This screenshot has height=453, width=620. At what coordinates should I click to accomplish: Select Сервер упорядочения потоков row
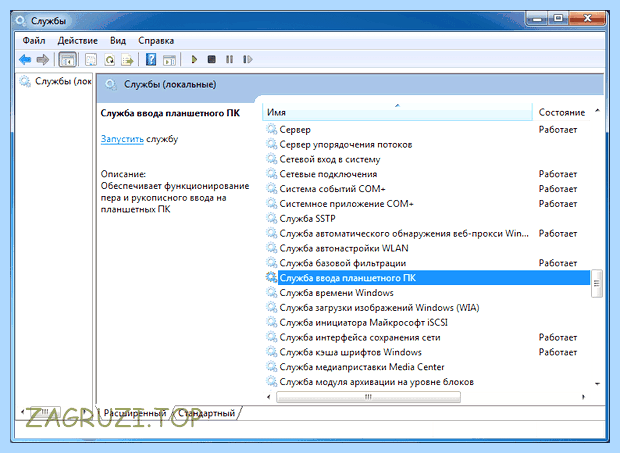pyautogui.click(x=427, y=145)
